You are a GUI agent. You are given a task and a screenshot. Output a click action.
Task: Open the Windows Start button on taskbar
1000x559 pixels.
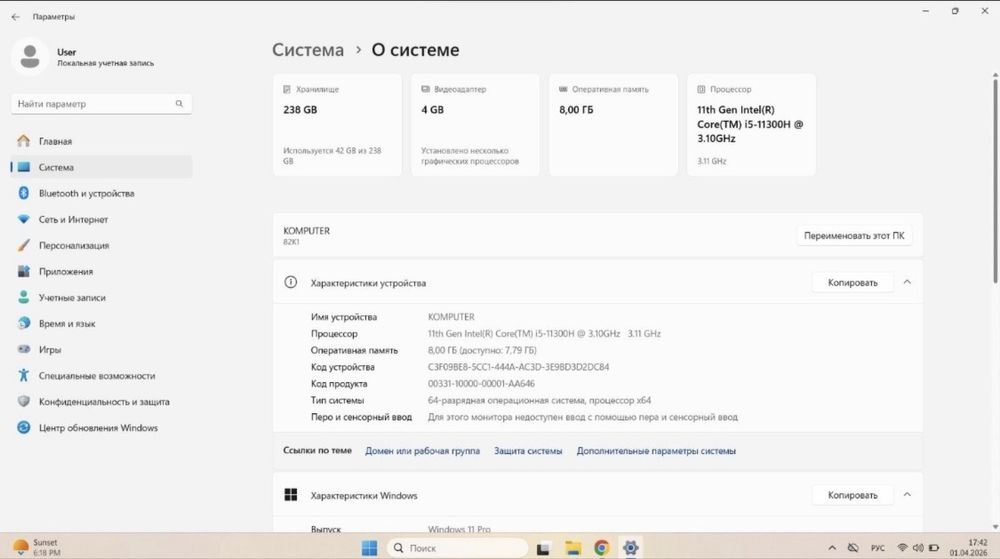click(x=369, y=548)
